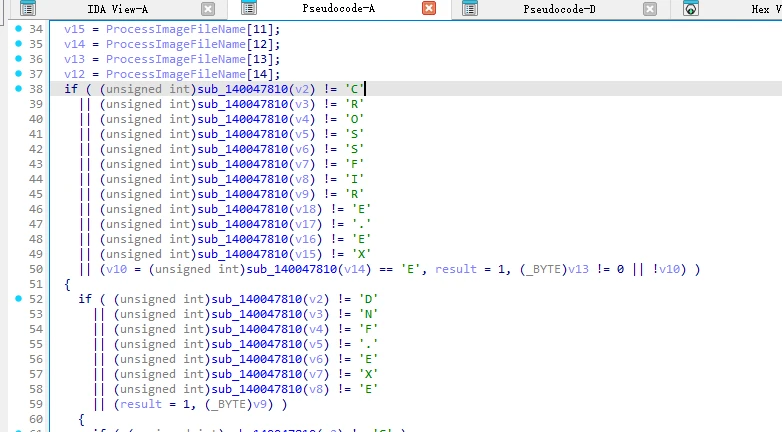The height and width of the screenshot is (432, 782).
Task: Click ProcessImageFileName on line 35
Action: 176,44
